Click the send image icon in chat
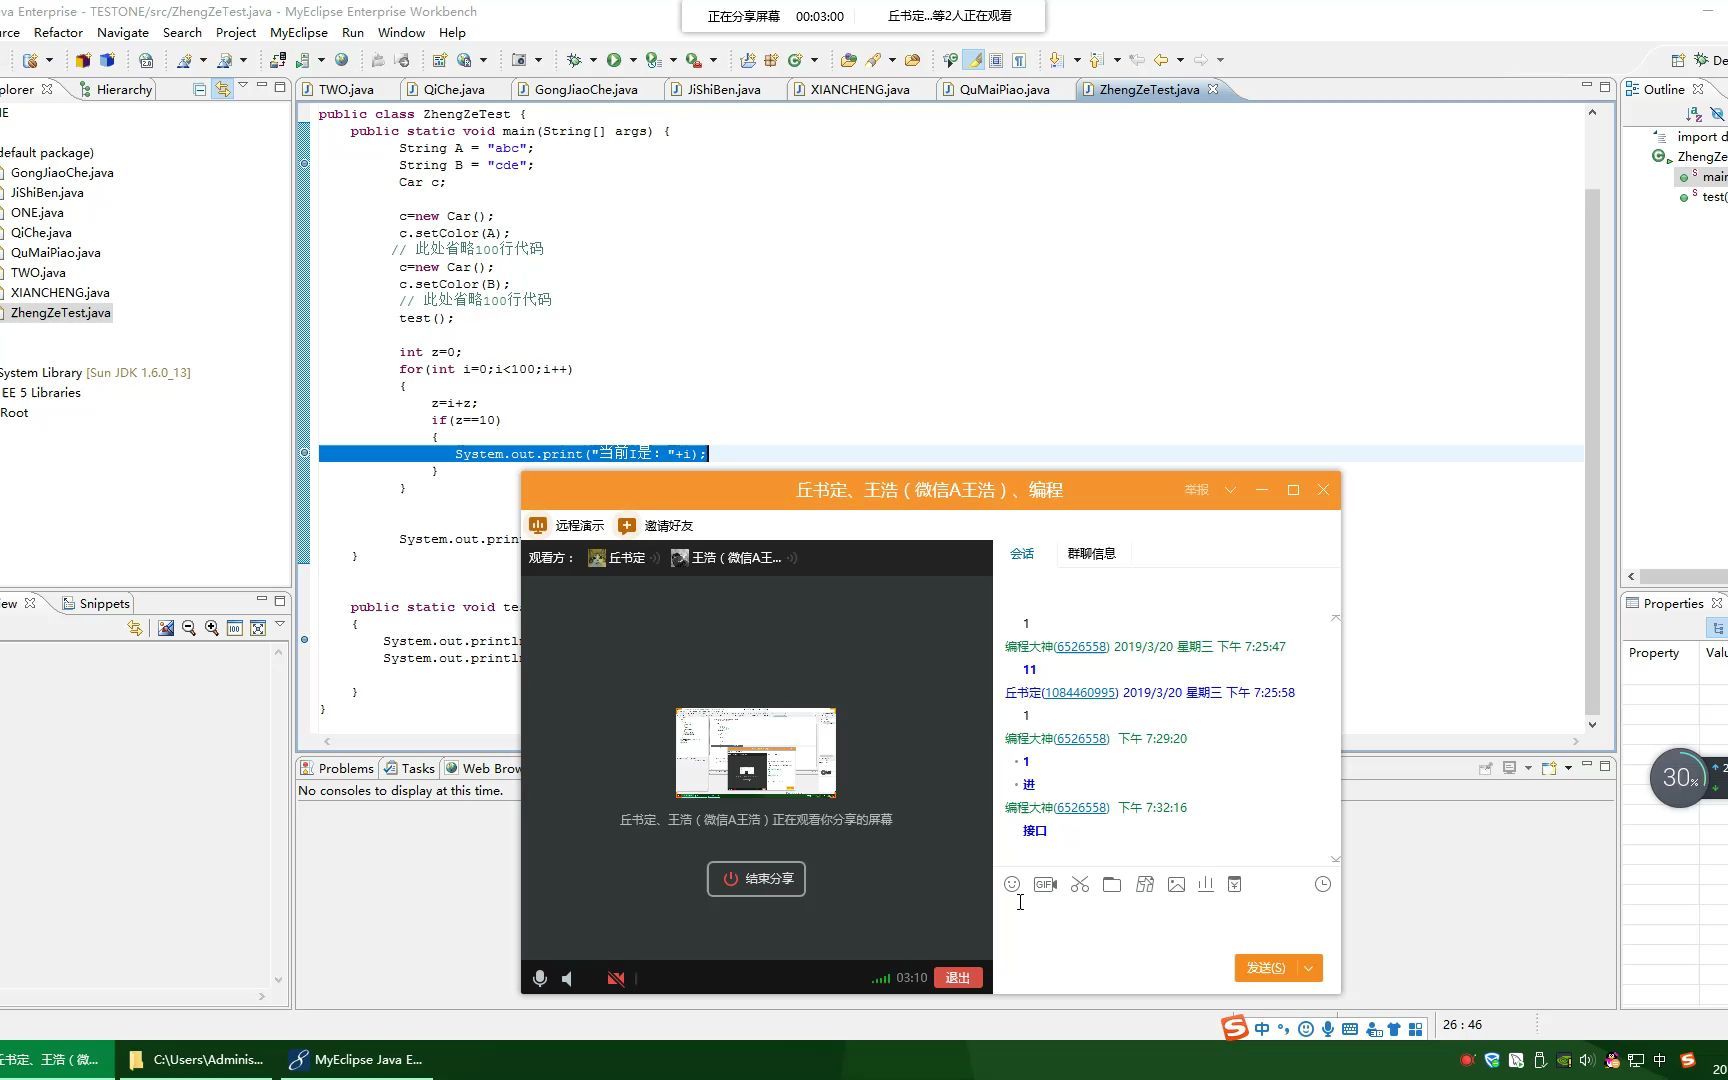The height and width of the screenshot is (1080, 1728). point(1176,884)
